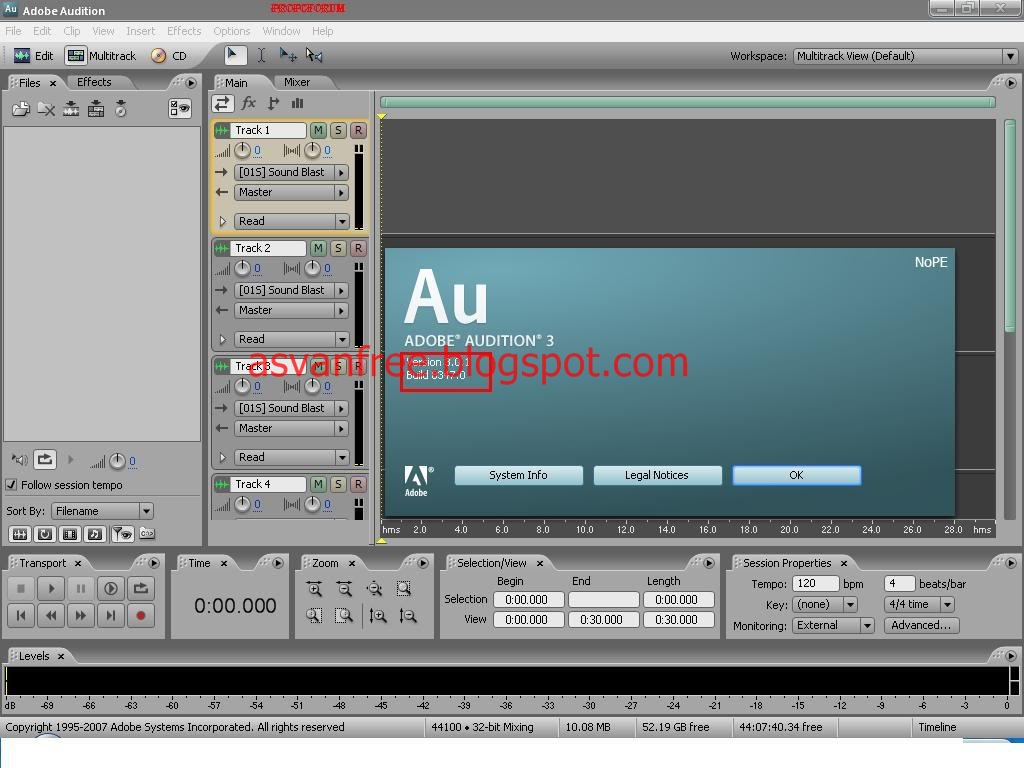The height and width of the screenshot is (768, 1024).
Task: Arm Track 1 for record
Action: 358,130
